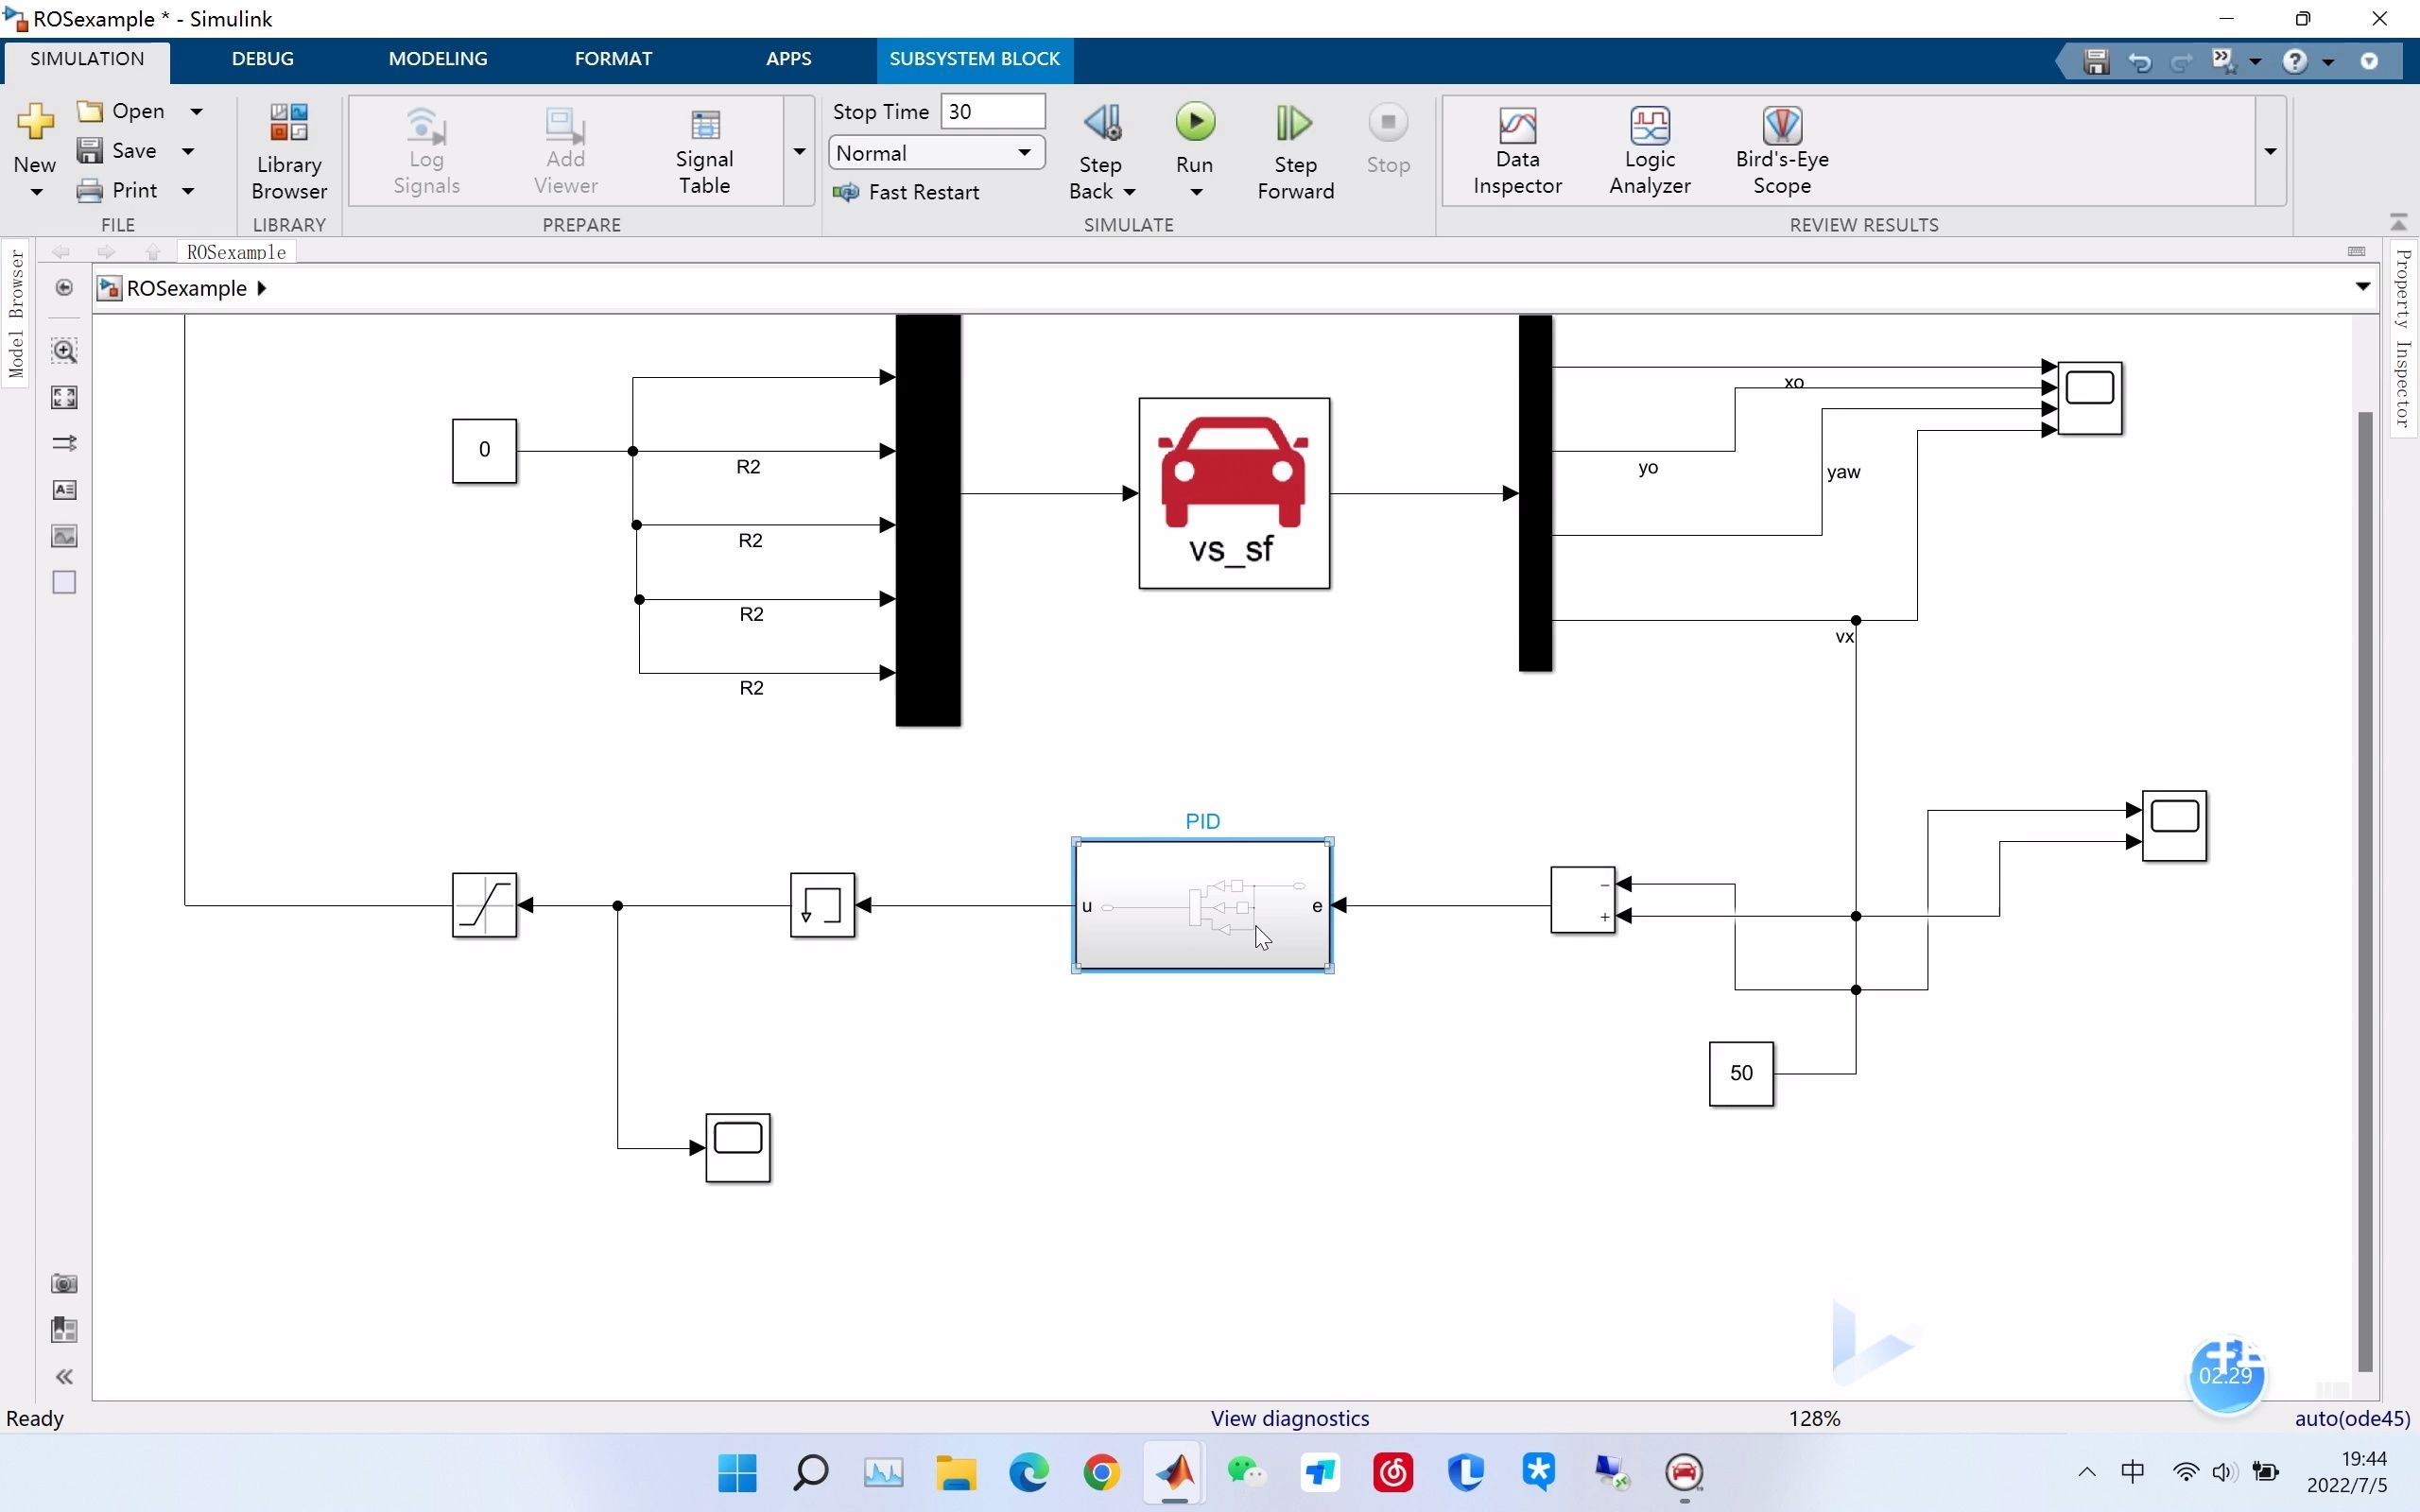
Task: Switch to the DEBUG ribbon tab
Action: coord(261,58)
